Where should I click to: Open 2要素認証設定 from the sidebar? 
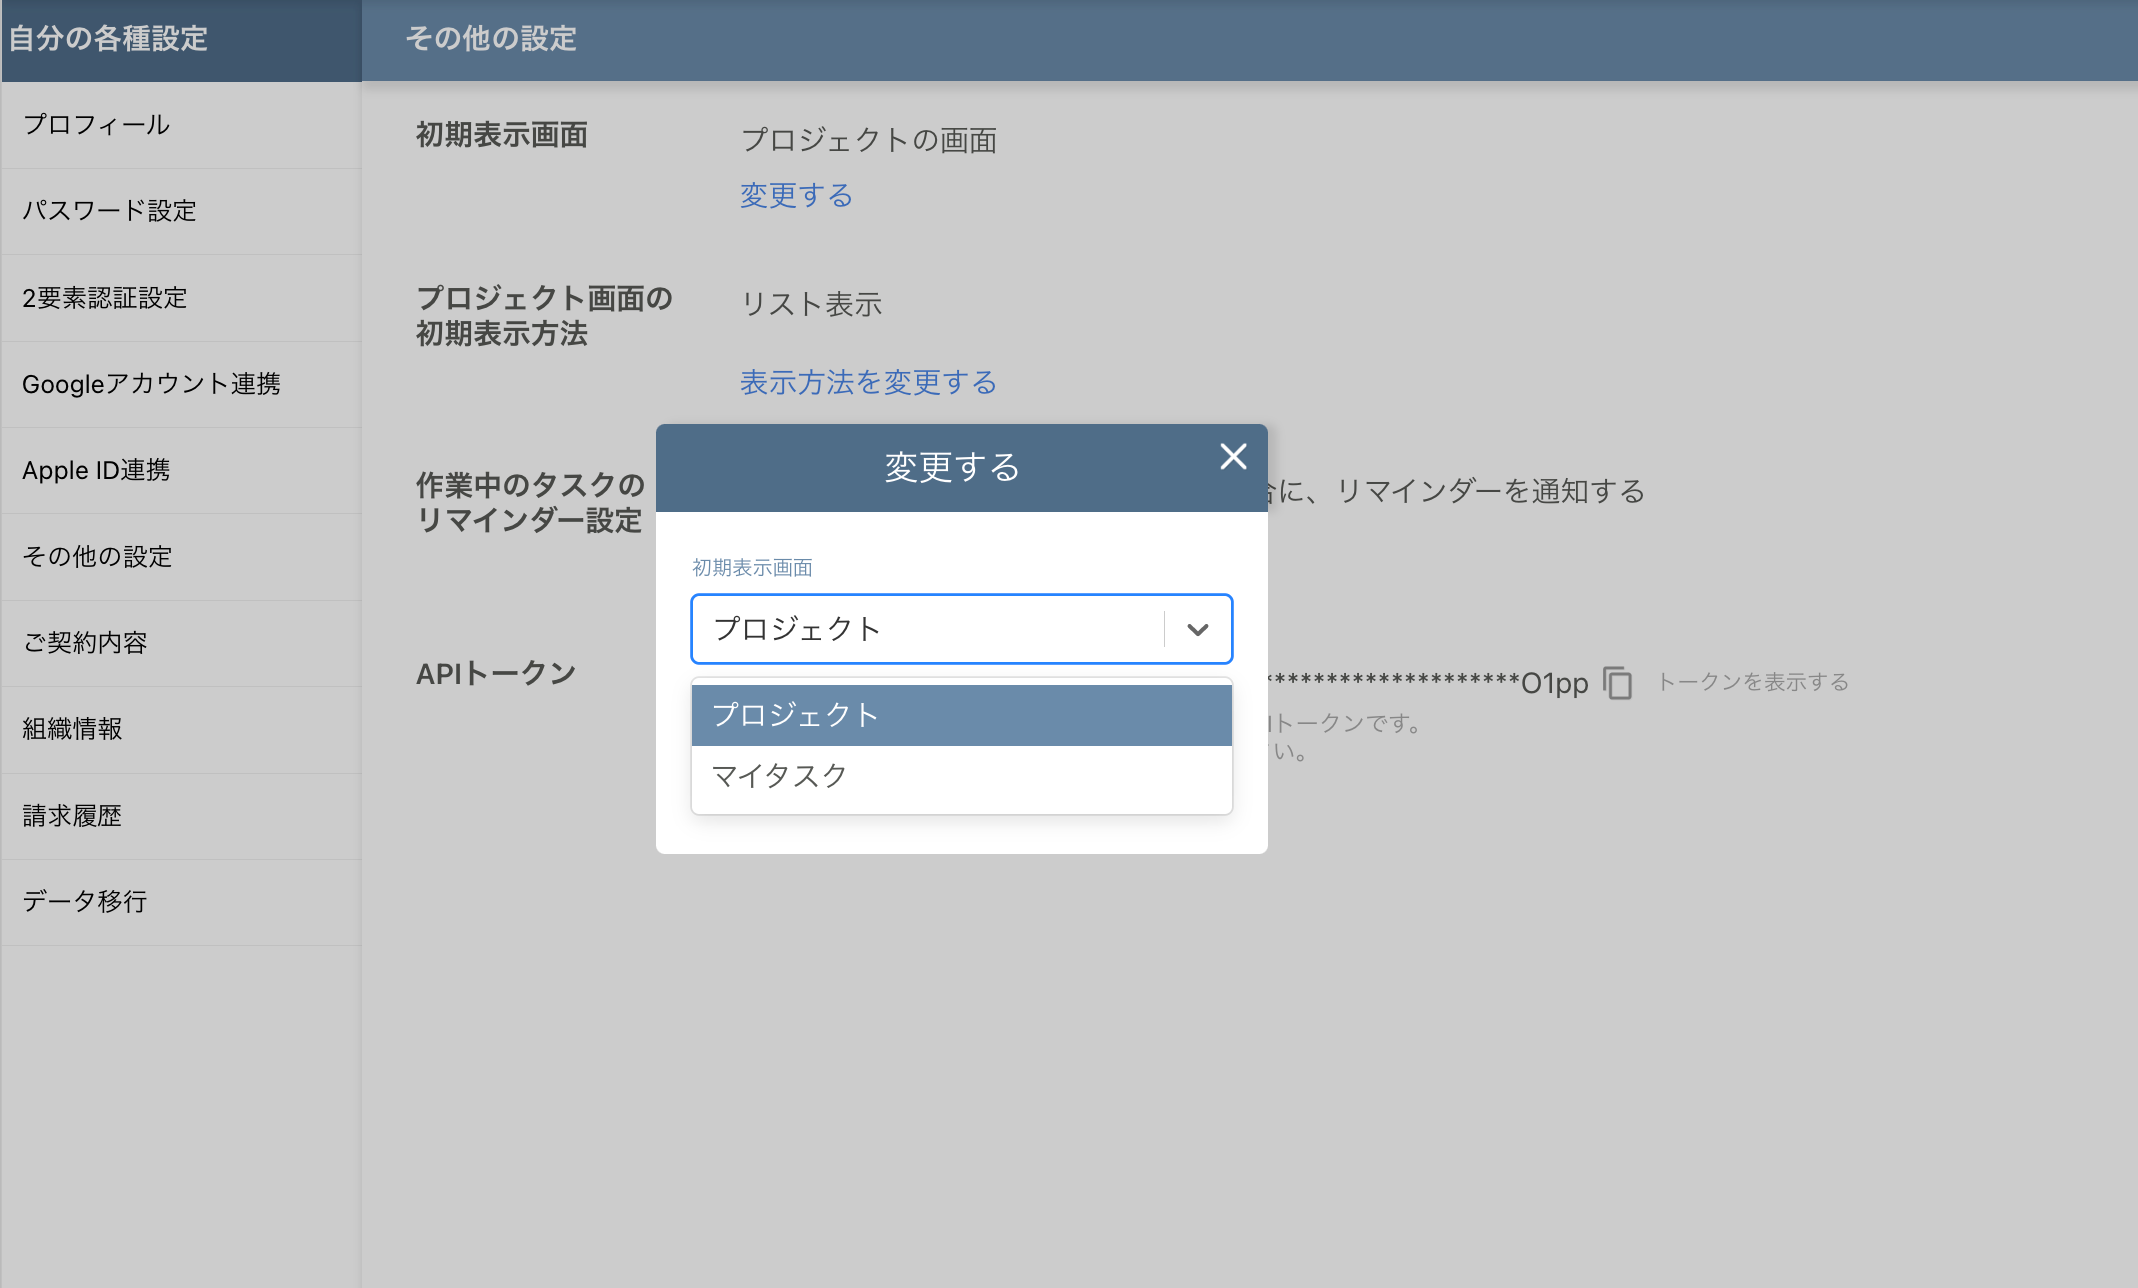(104, 297)
